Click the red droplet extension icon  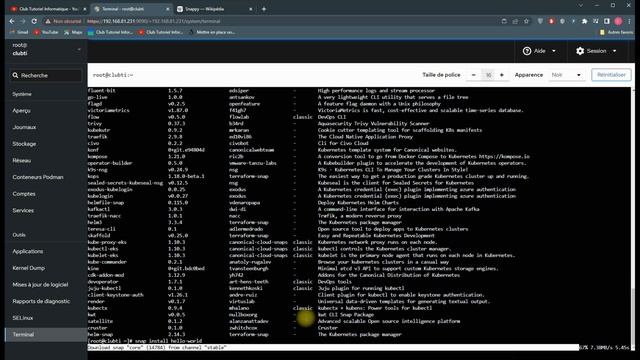tap(551, 21)
